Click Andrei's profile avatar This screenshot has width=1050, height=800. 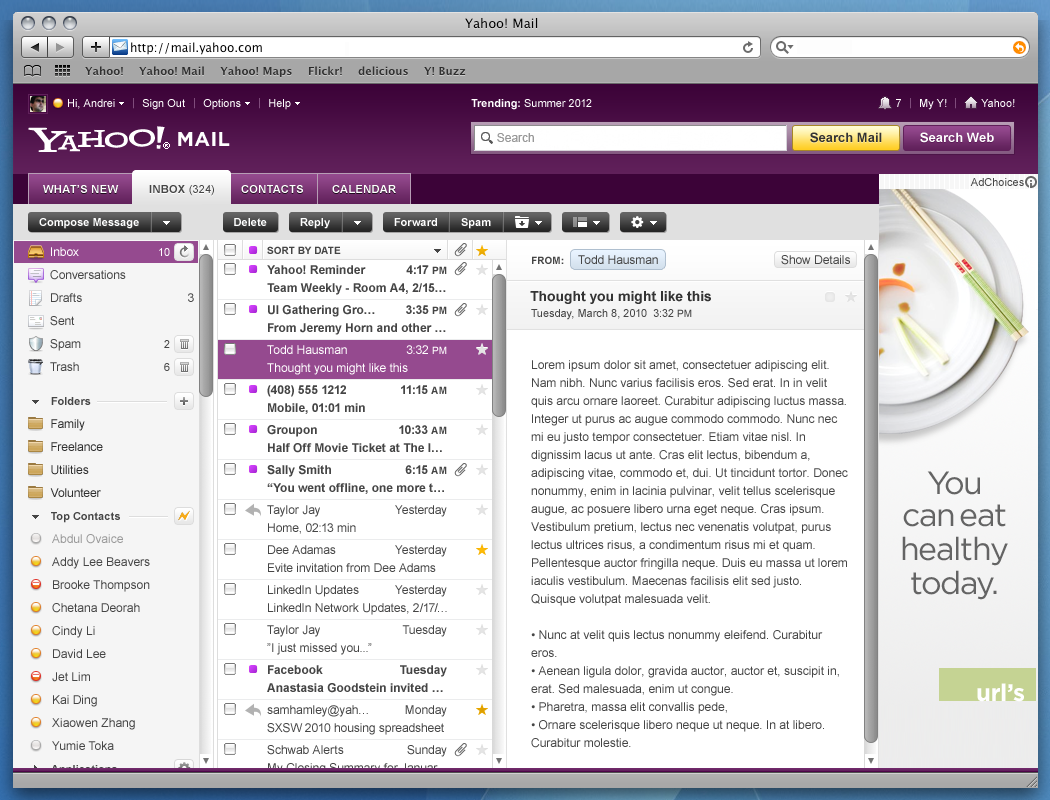click(x=38, y=103)
